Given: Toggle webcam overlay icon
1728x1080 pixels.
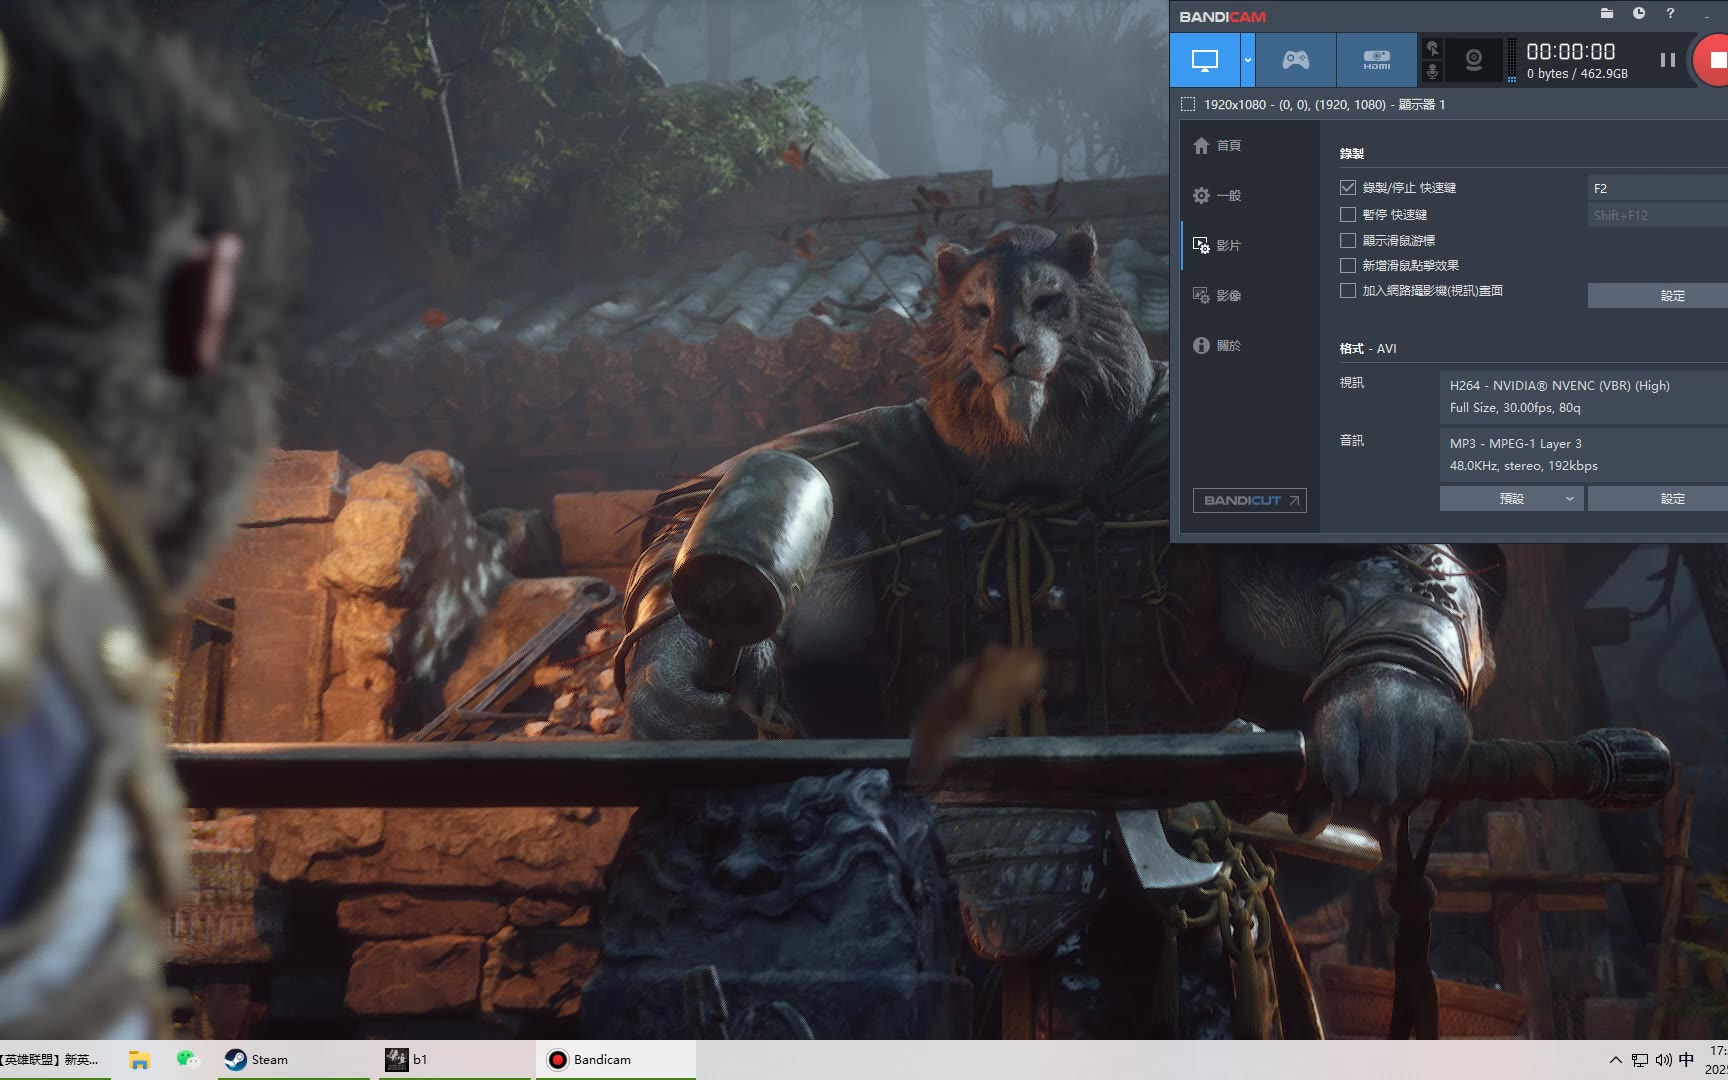Looking at the screenshot, I should [1474, 60].
